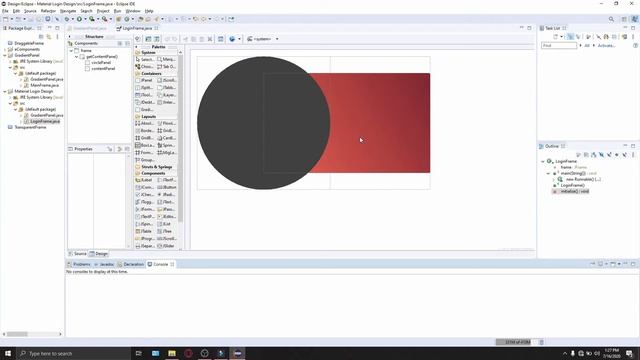Image resolution: width=640 pixels, height=360 pixels.
Task: Click the taskbar search box
Action: [73, 353]
